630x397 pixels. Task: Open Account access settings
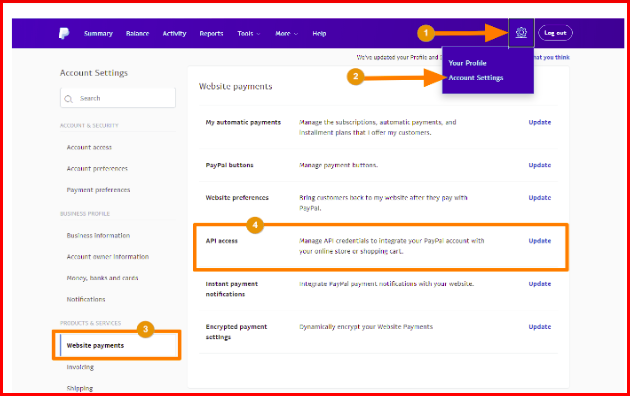point(89,147)
